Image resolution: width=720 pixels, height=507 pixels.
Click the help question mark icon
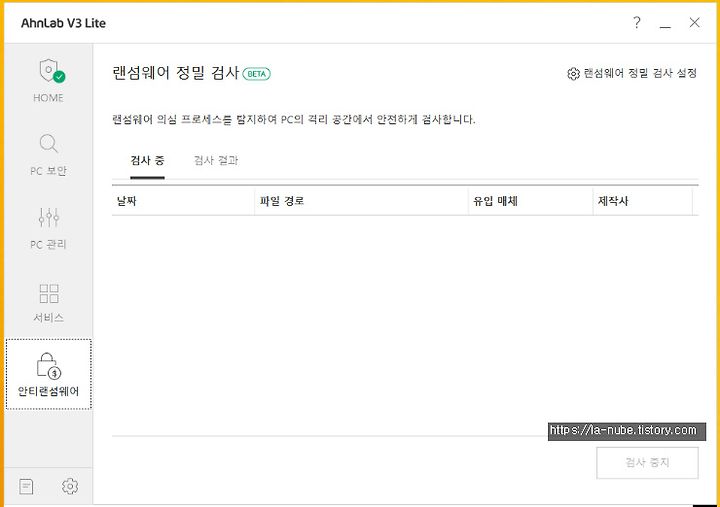pos(636,22)
